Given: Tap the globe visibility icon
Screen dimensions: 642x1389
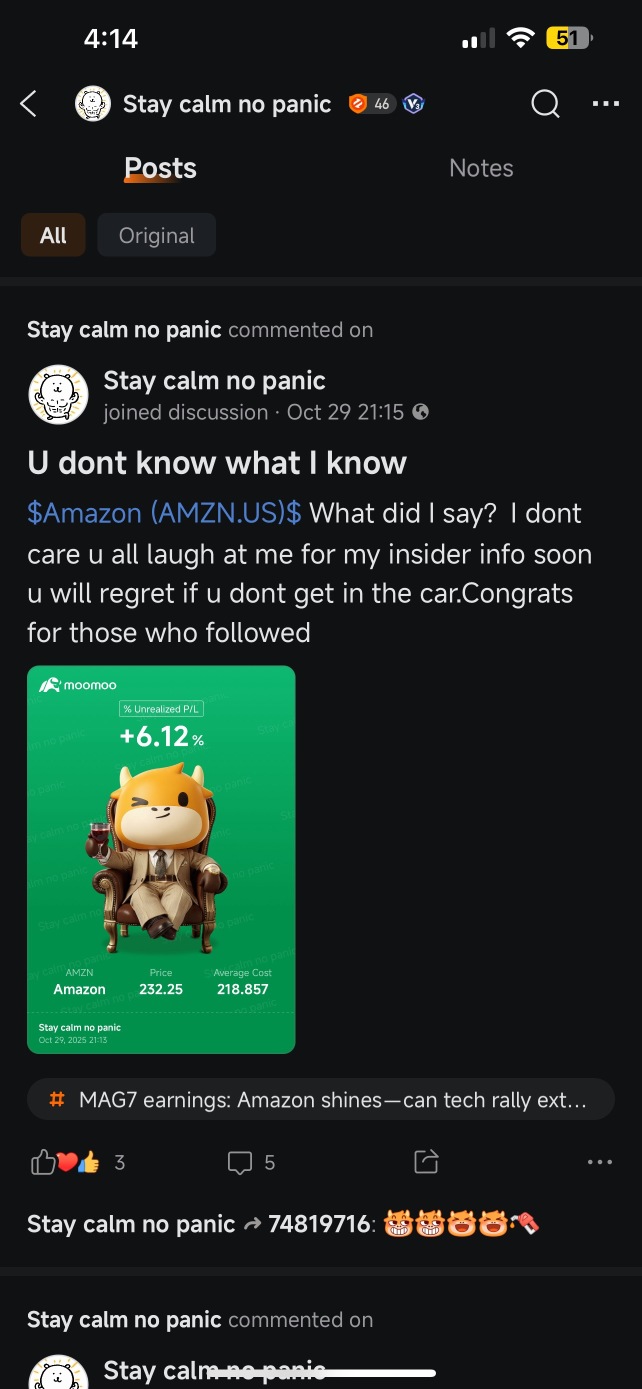Looking at the screenshot, I should click(x=421, y=412).
